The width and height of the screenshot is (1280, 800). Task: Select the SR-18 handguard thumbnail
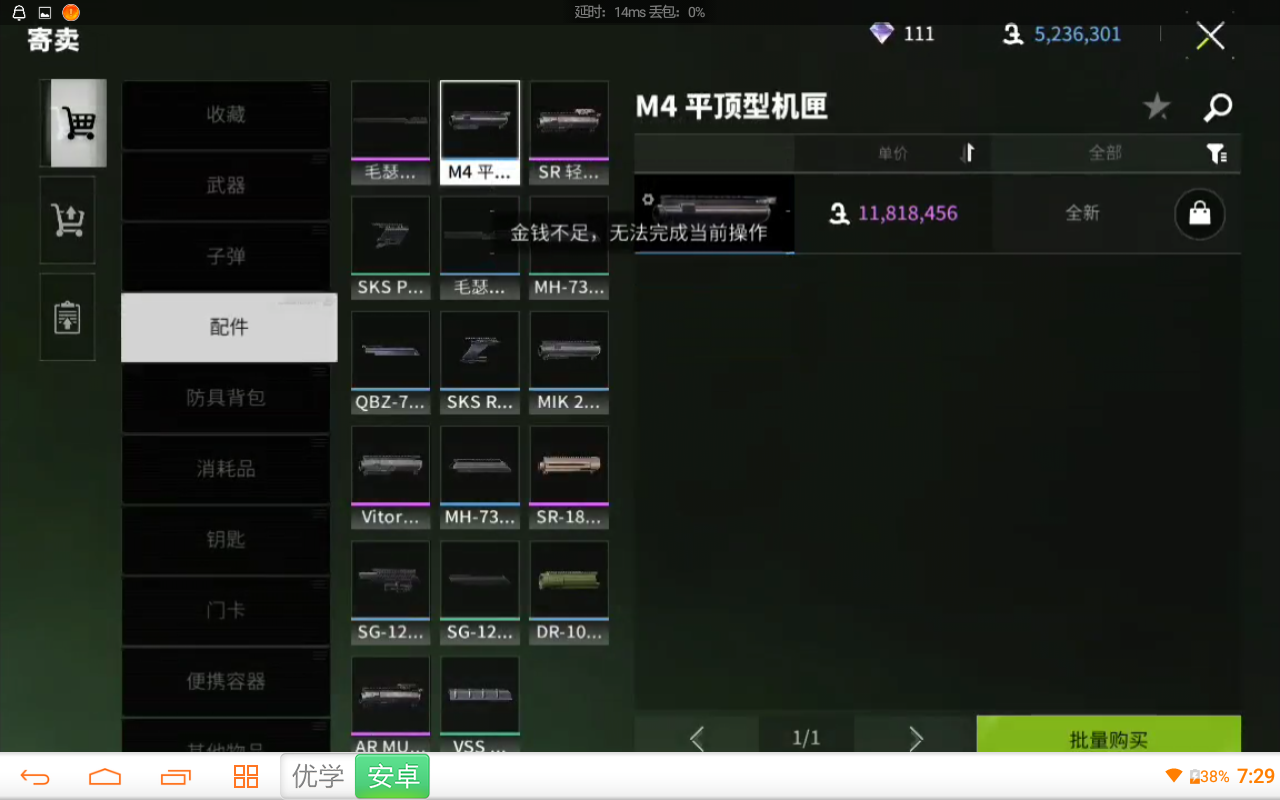(x=569, y=476)
